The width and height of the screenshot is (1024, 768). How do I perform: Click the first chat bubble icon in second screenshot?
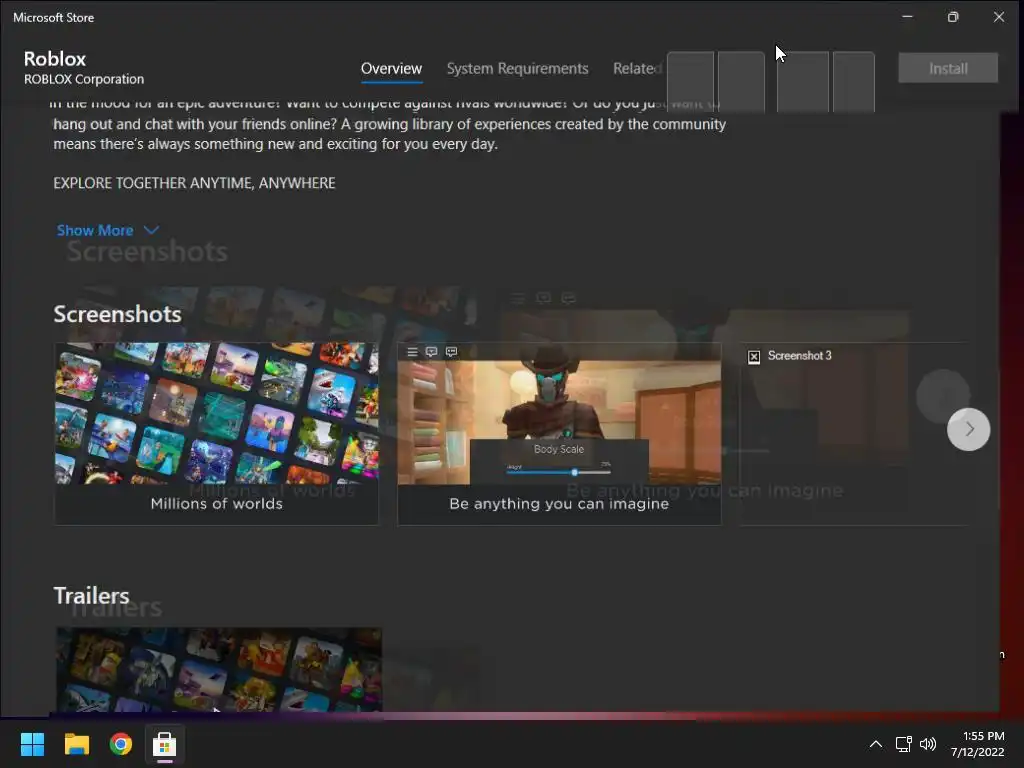pyautogui.click(x=431, y=352)
